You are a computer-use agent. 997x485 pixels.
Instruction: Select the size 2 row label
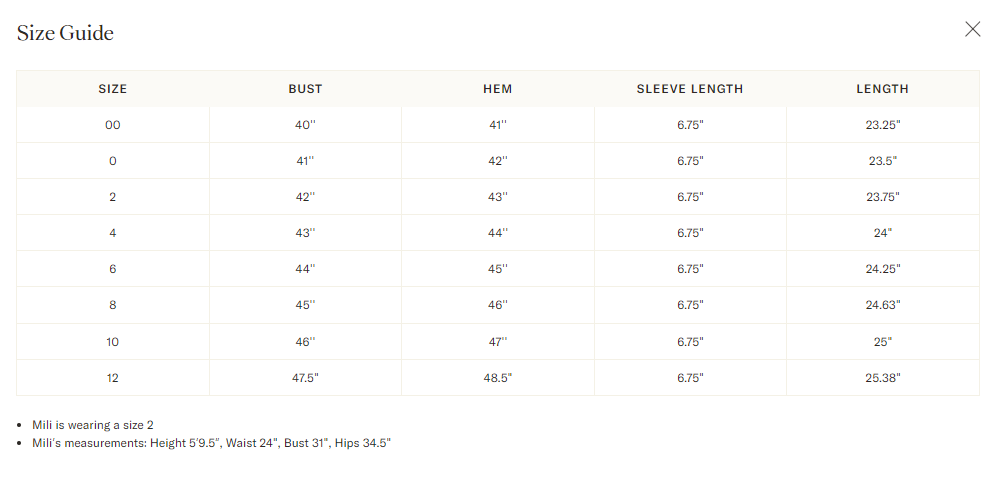click(x=113, y=197)
